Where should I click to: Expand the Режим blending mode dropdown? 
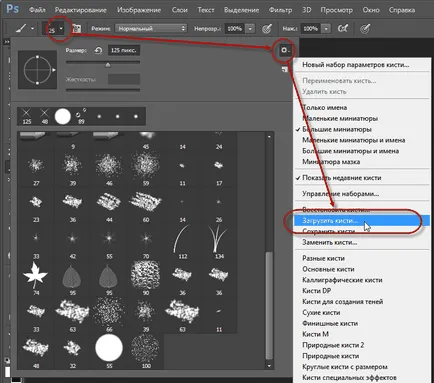(151, 29)
